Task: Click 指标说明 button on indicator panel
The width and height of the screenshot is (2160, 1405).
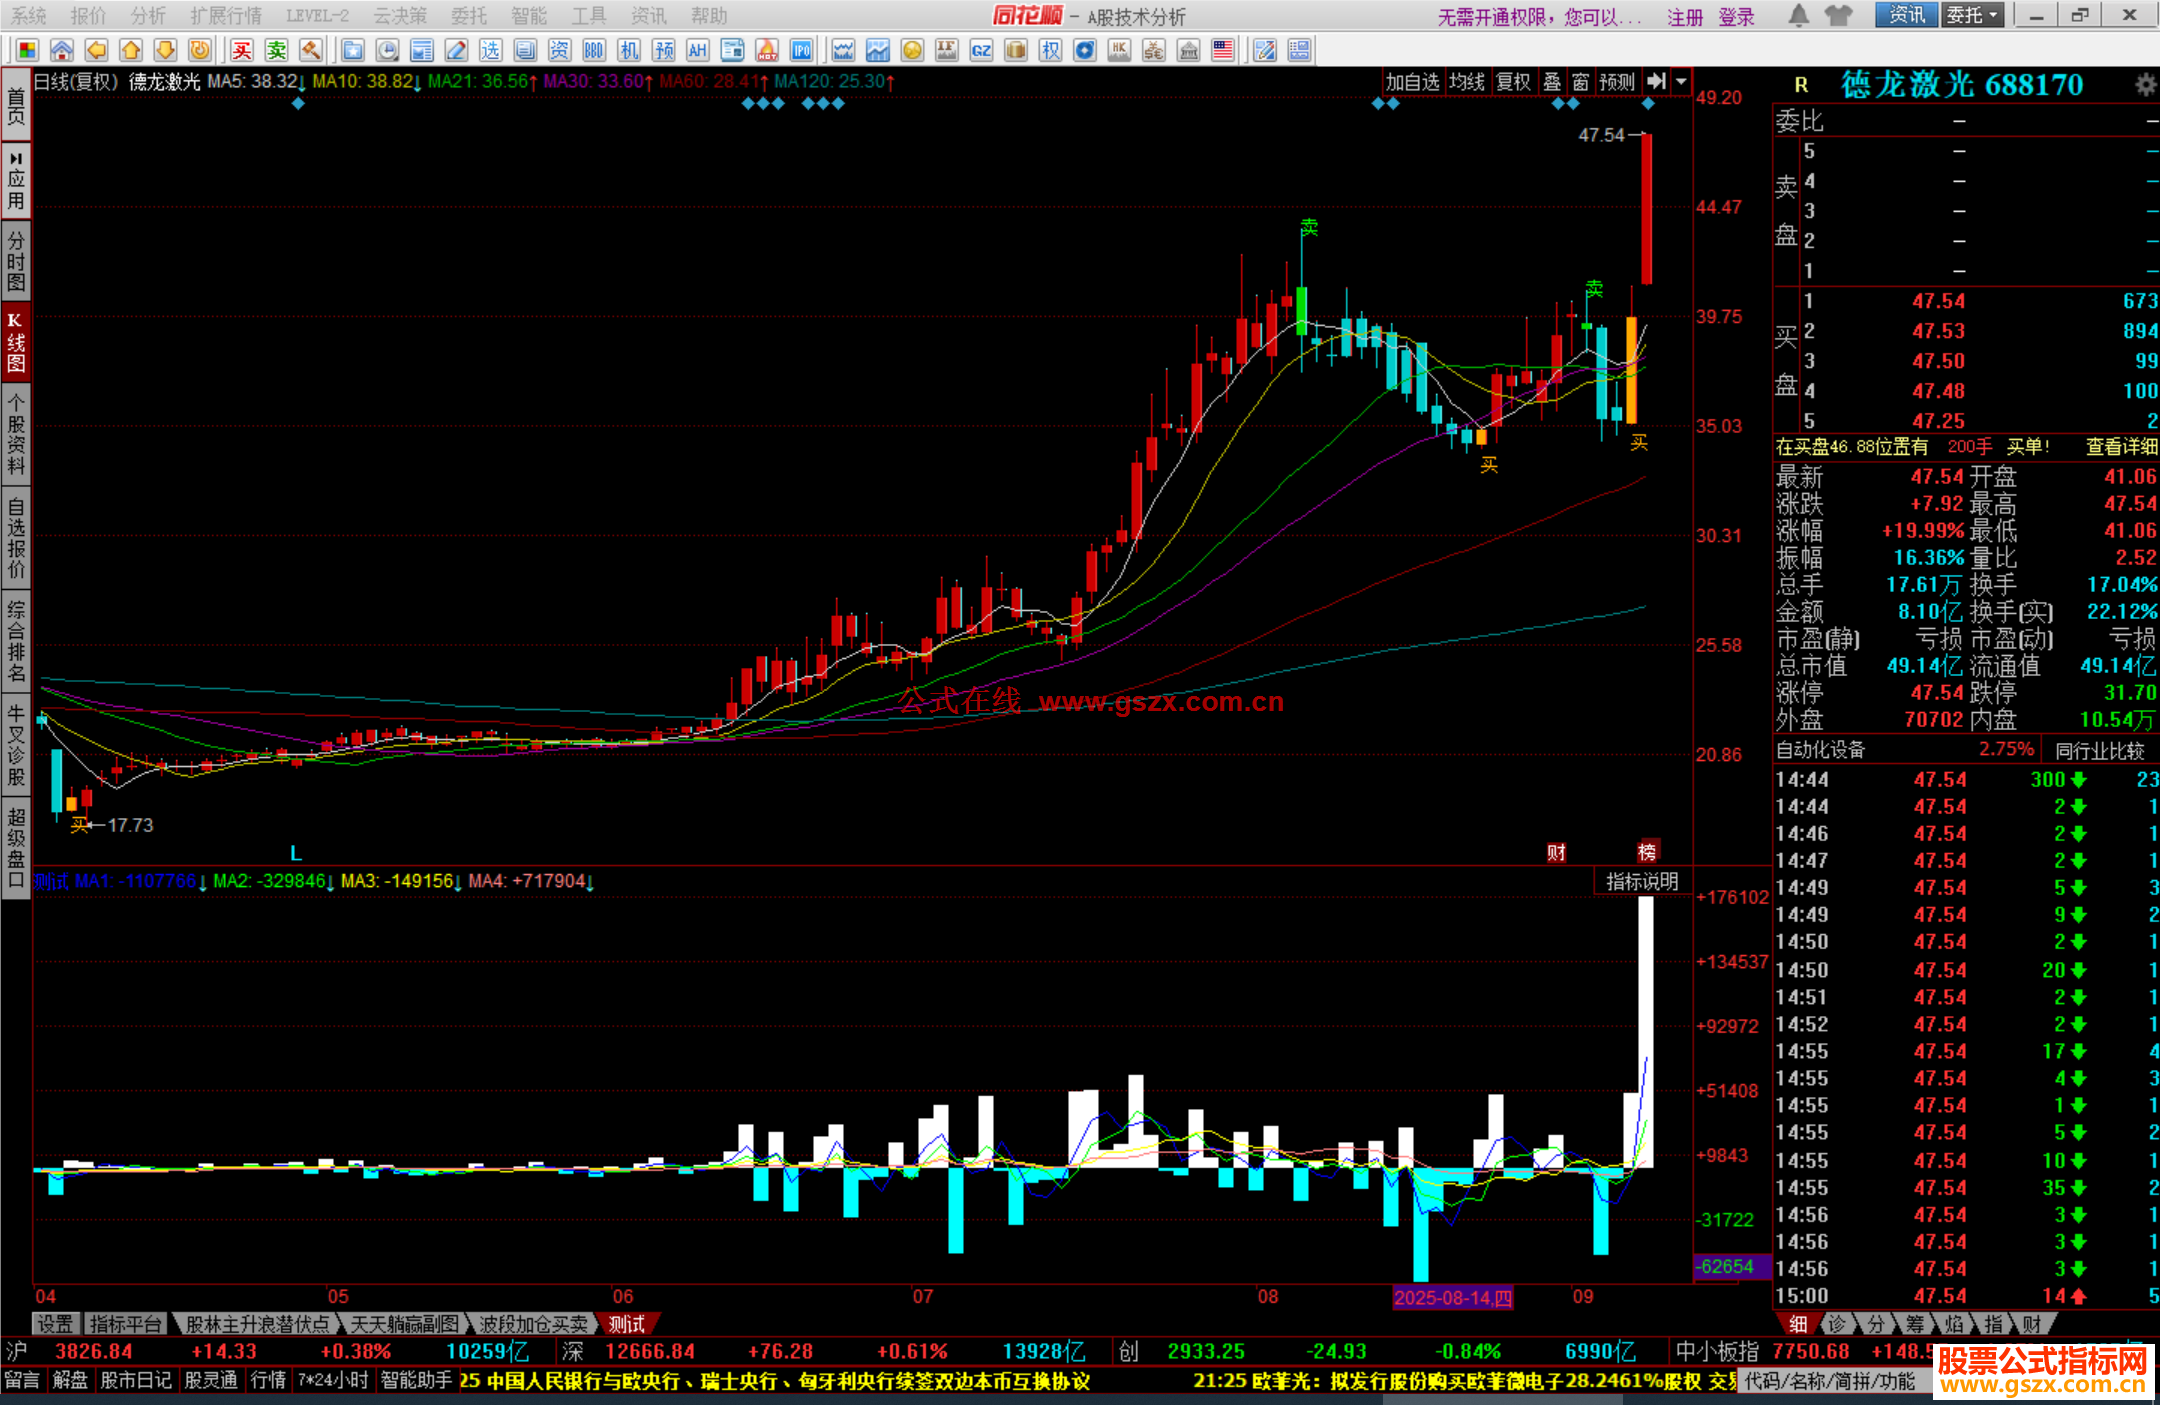Action: coord(1641,881)
